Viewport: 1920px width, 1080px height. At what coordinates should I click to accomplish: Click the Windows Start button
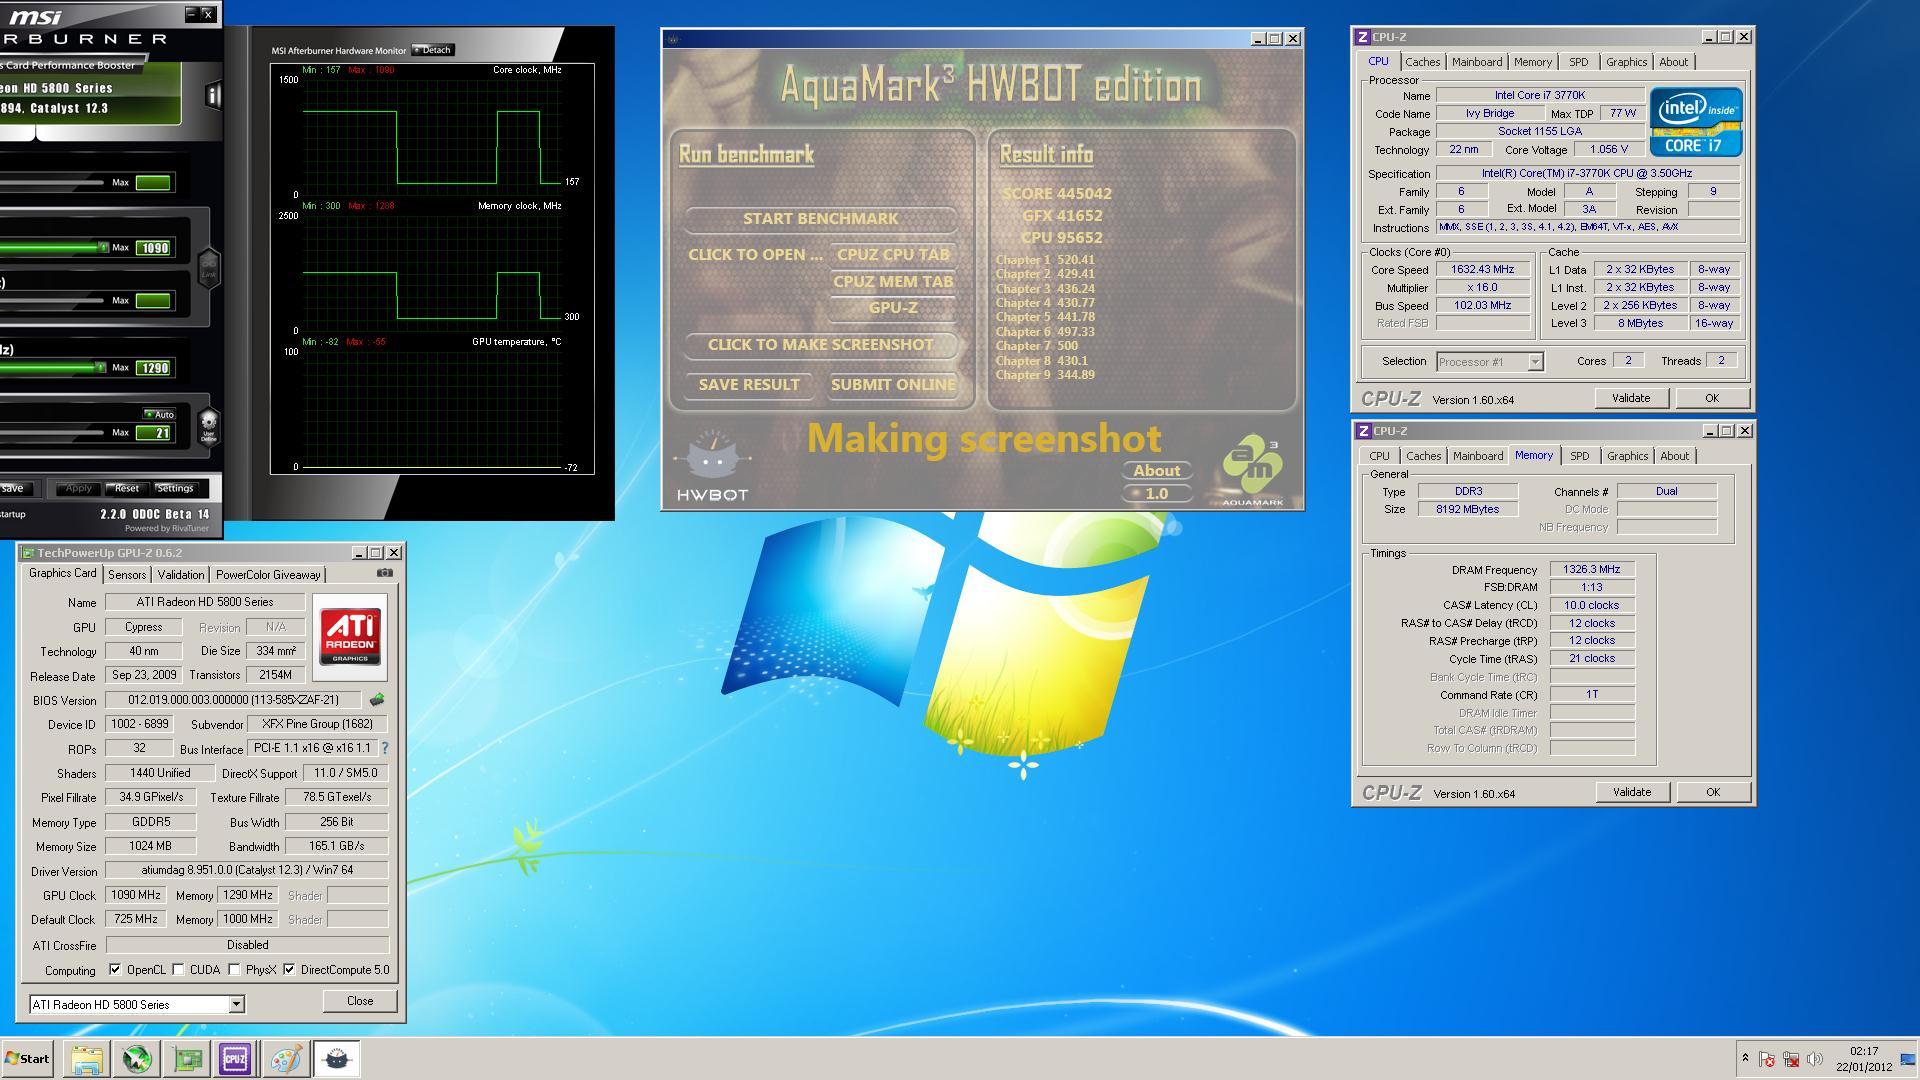click(27, 1059)
